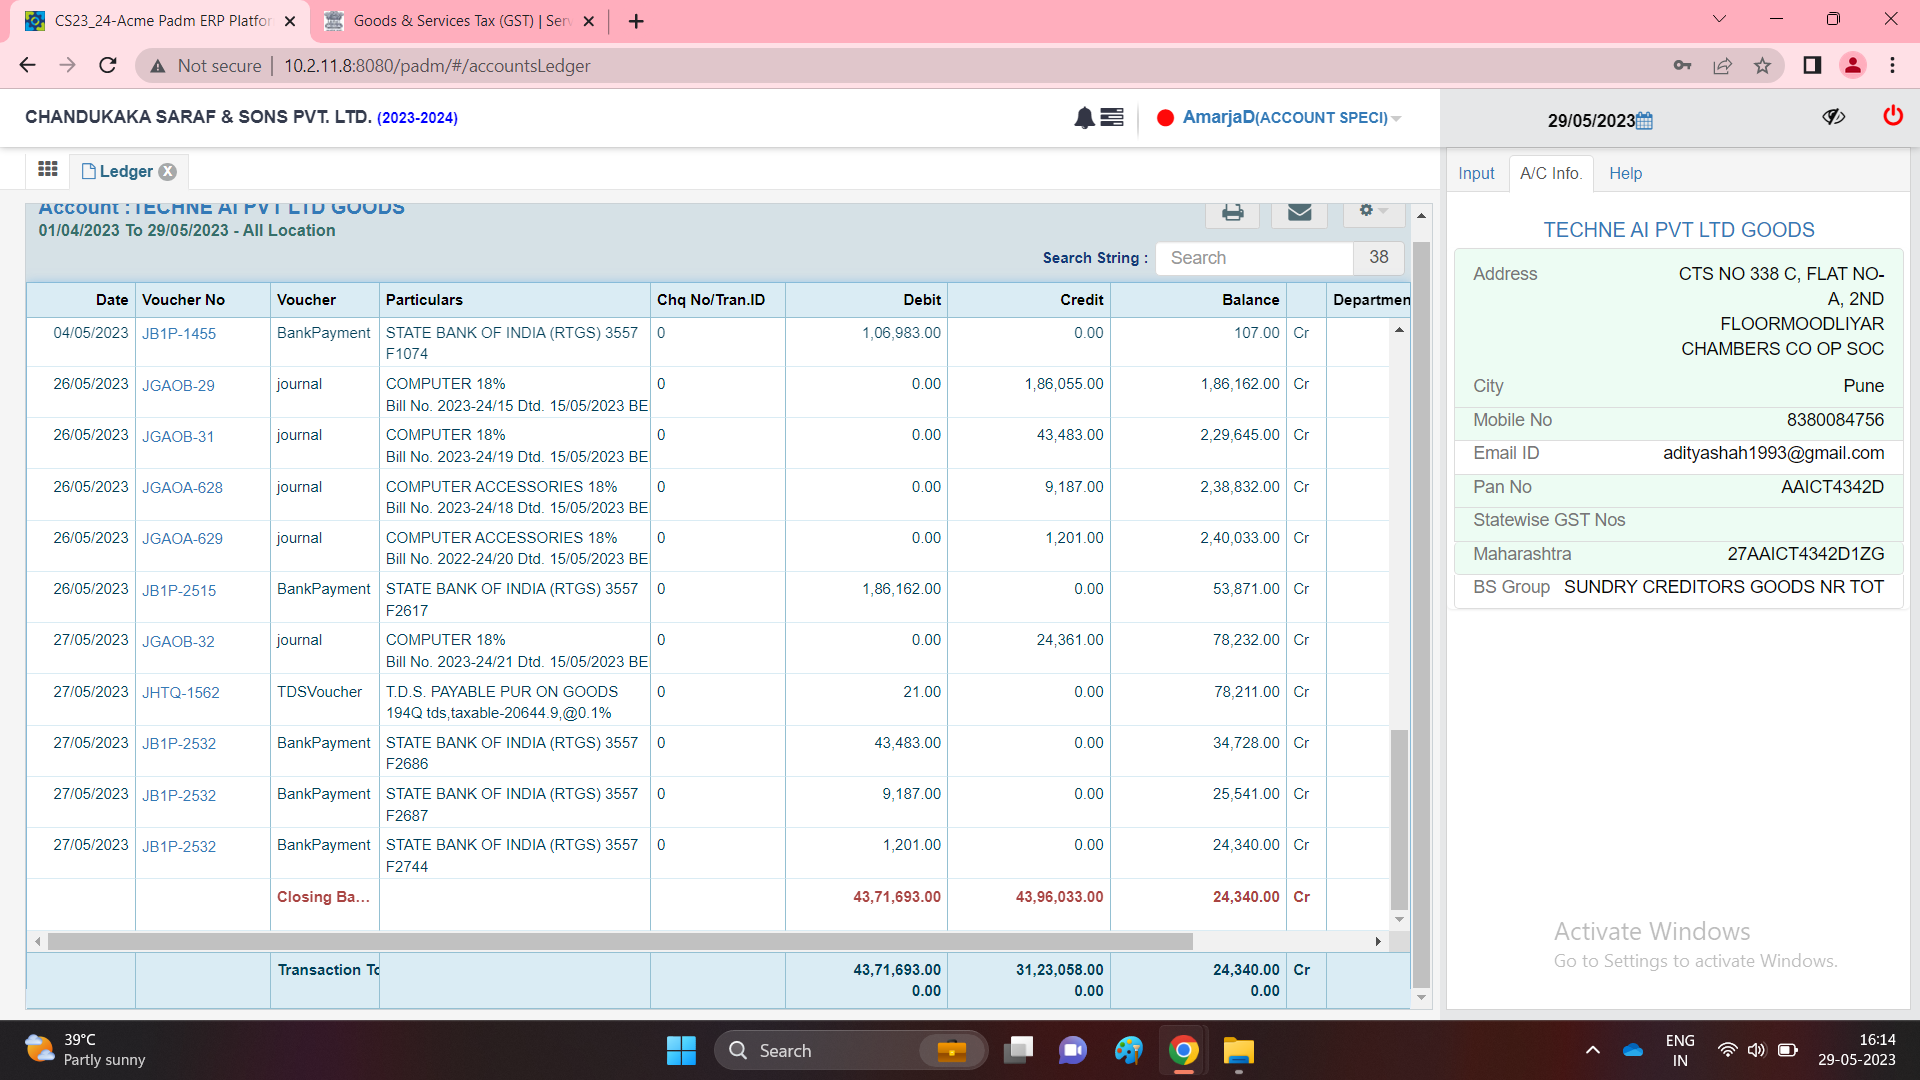Open the task list icon beside bell
1920x1080 pixels.
pos(1112,118)
